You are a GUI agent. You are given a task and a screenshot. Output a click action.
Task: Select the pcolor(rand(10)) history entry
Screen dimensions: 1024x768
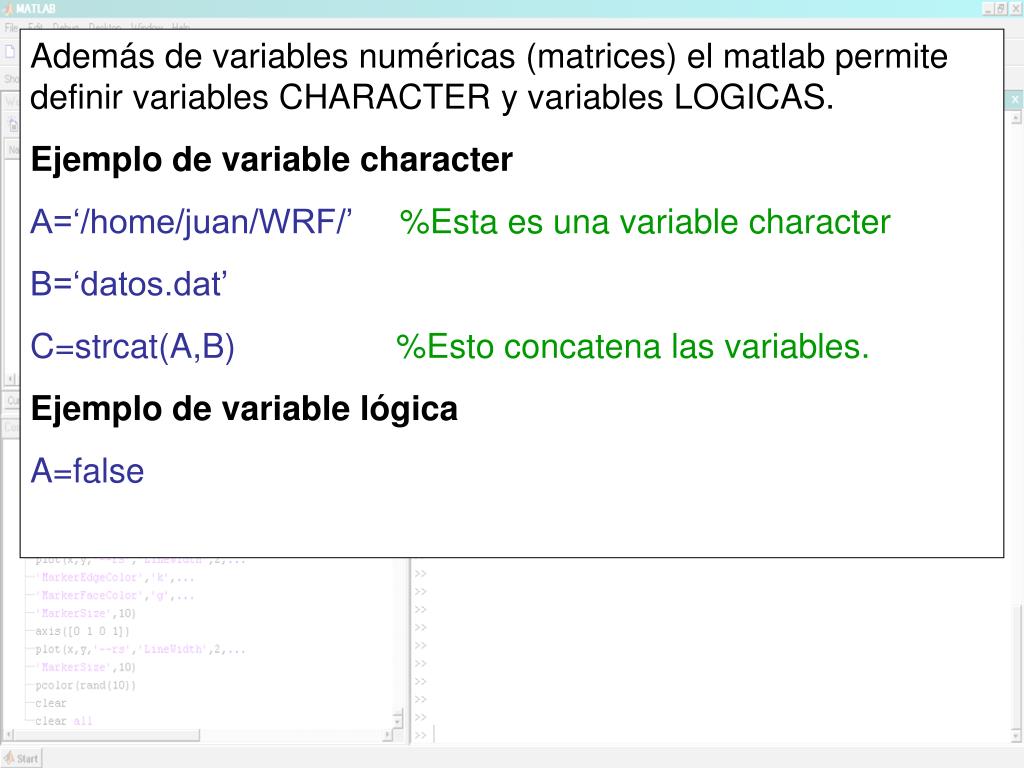[86, 685]
